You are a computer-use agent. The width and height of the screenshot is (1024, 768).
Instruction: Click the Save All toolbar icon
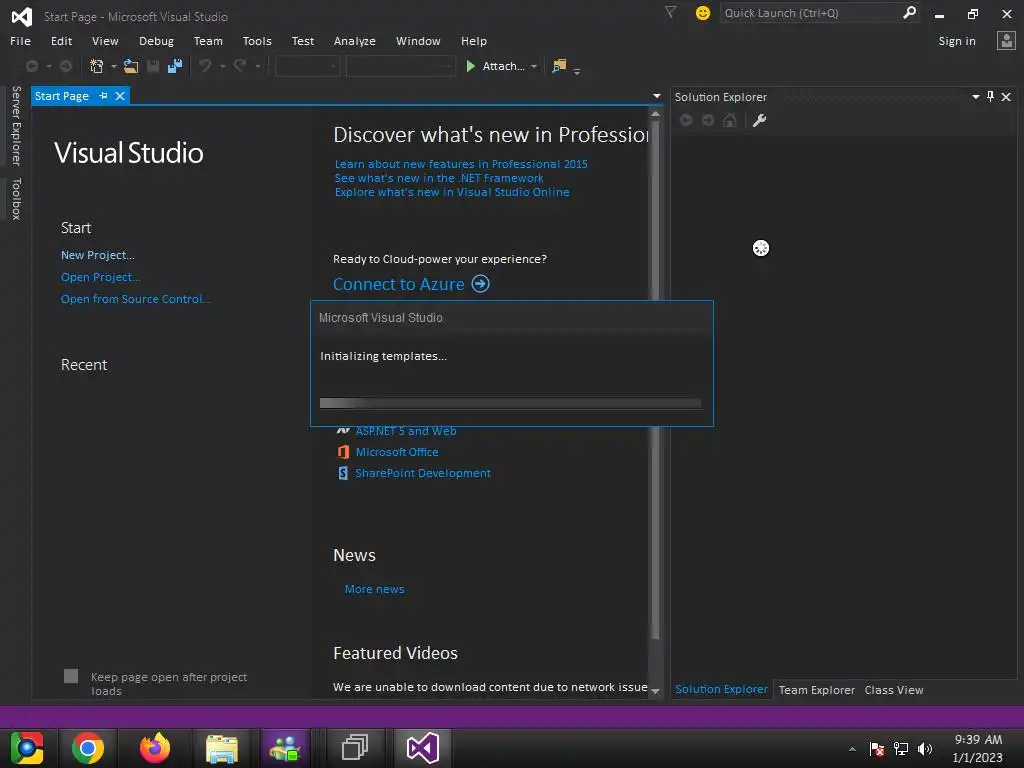(175, 66)
